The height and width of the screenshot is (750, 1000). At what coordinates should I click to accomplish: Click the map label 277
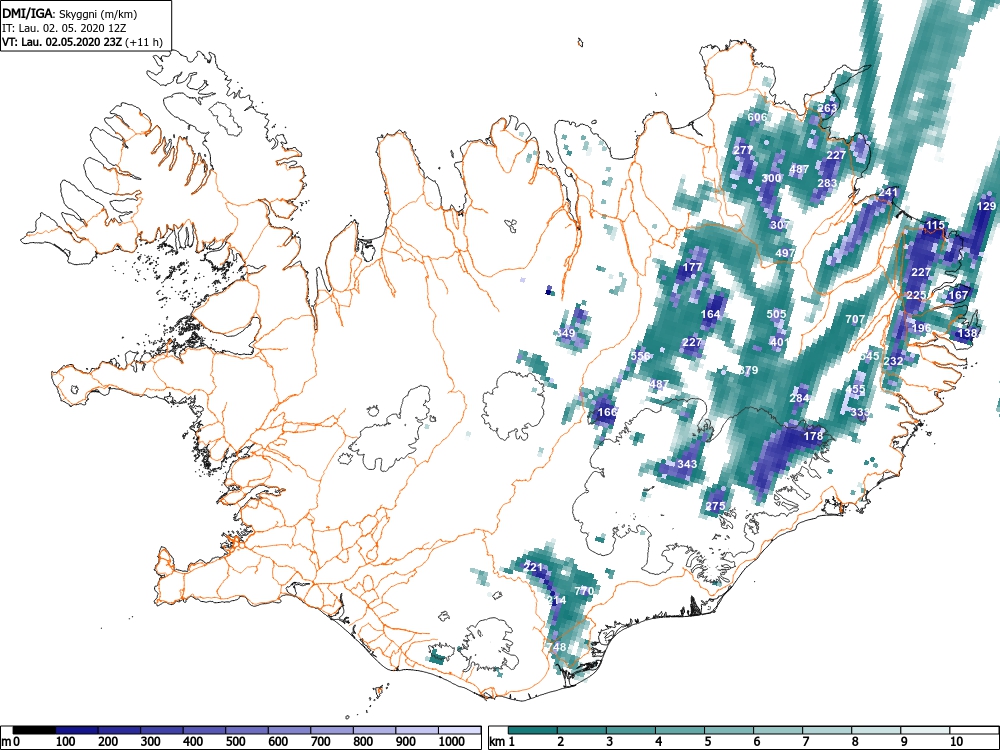tap(743, 150)
